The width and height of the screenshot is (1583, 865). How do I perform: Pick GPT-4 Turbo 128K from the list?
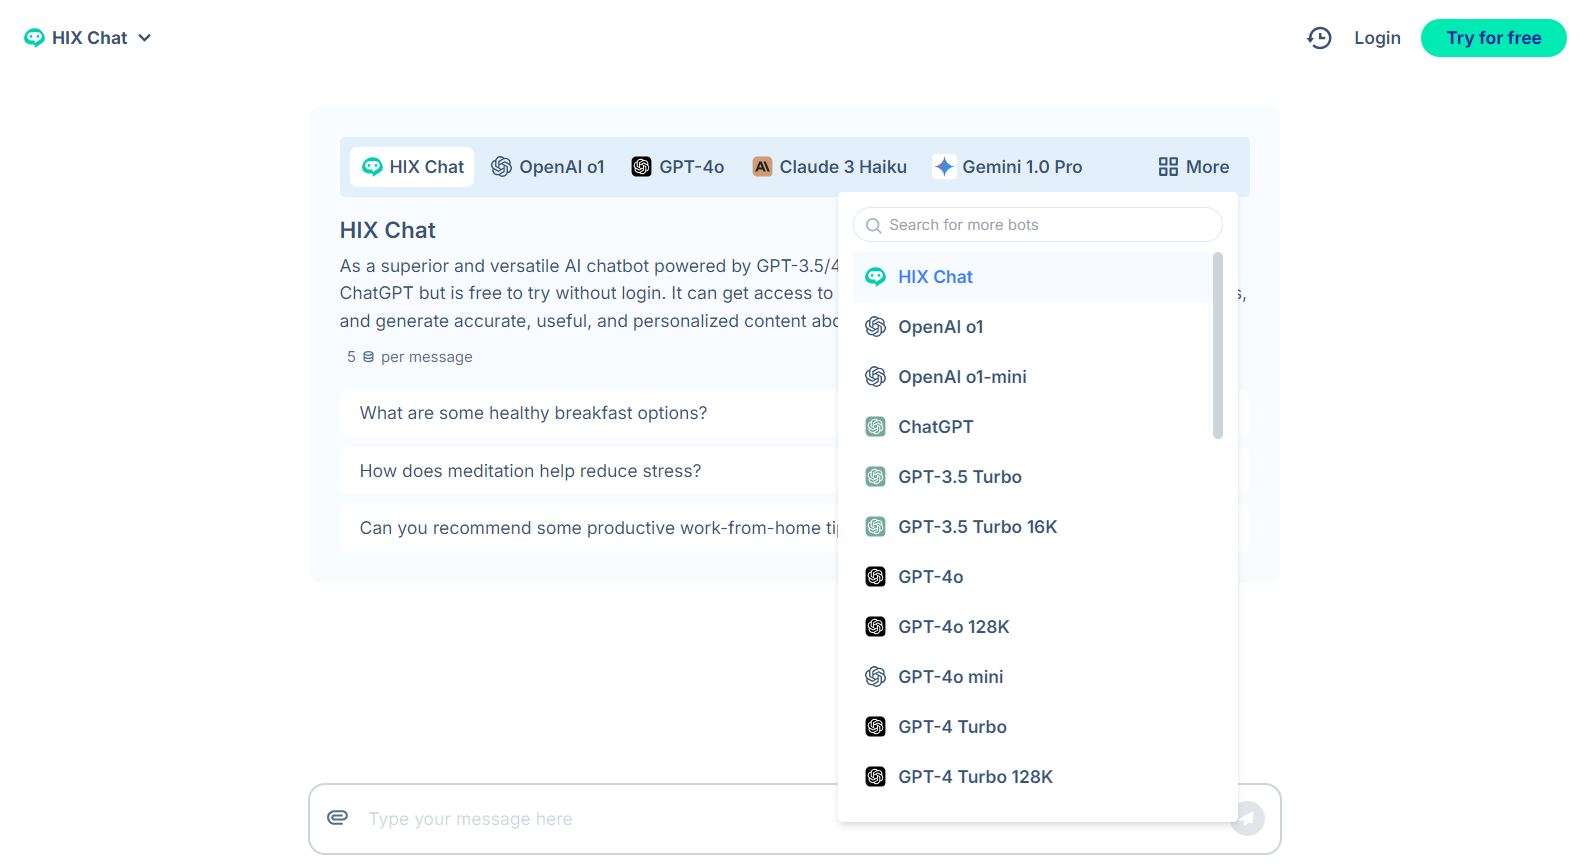[x=1032, y=777]
